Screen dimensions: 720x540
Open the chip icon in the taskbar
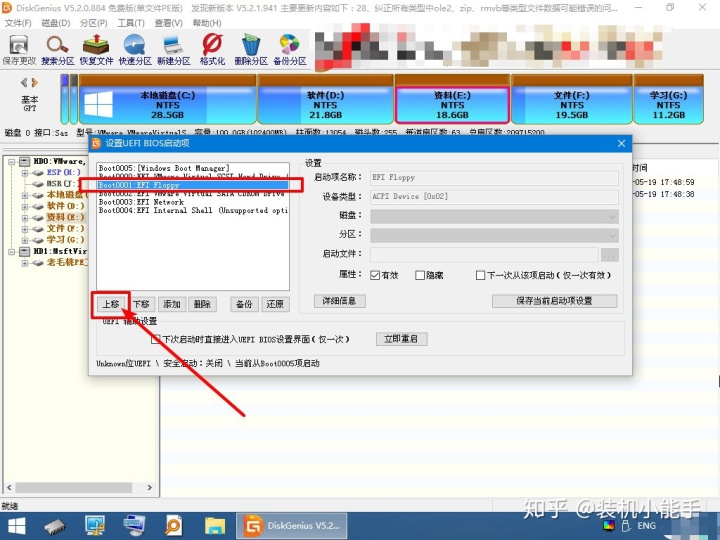coord(55,526)
